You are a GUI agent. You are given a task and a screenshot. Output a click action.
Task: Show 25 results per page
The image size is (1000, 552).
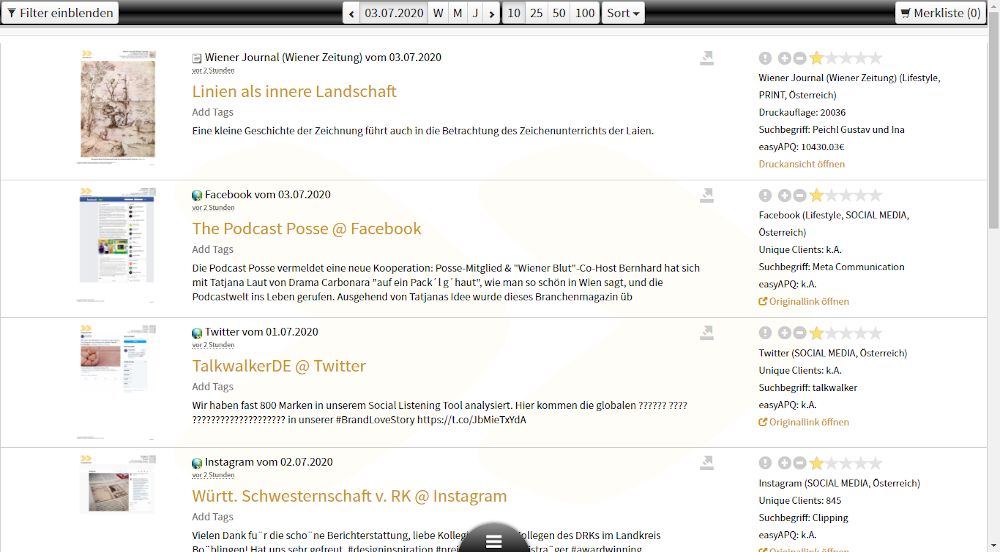click(536, 13)
